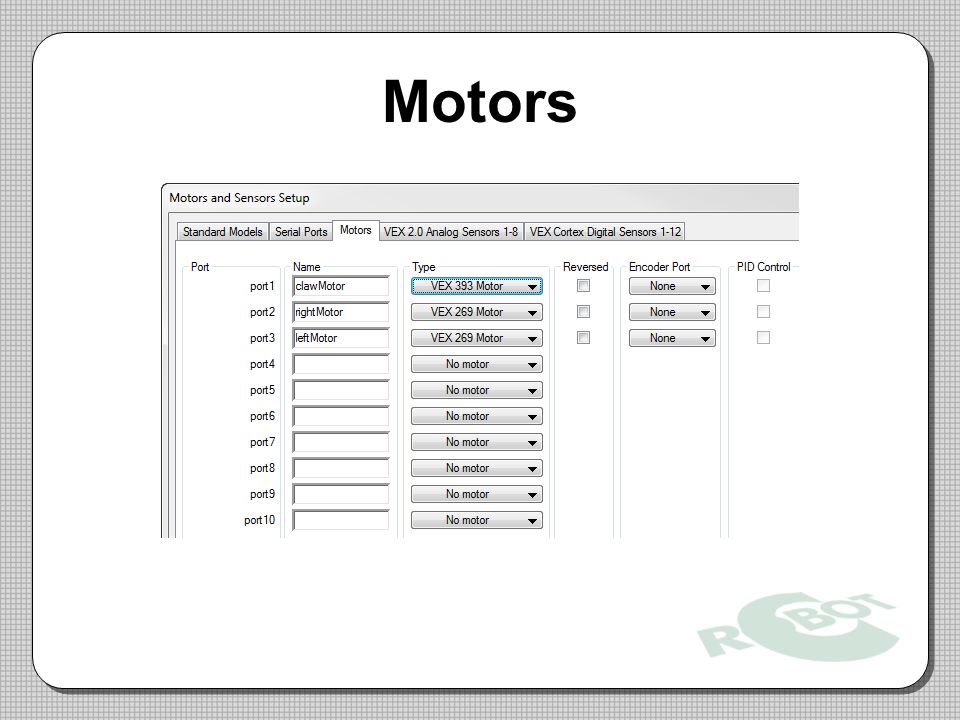The height and width of the screenshot is (720, 960).
Task: Toggle PID Control checkbox for port2
Action: tap(763, 312)
